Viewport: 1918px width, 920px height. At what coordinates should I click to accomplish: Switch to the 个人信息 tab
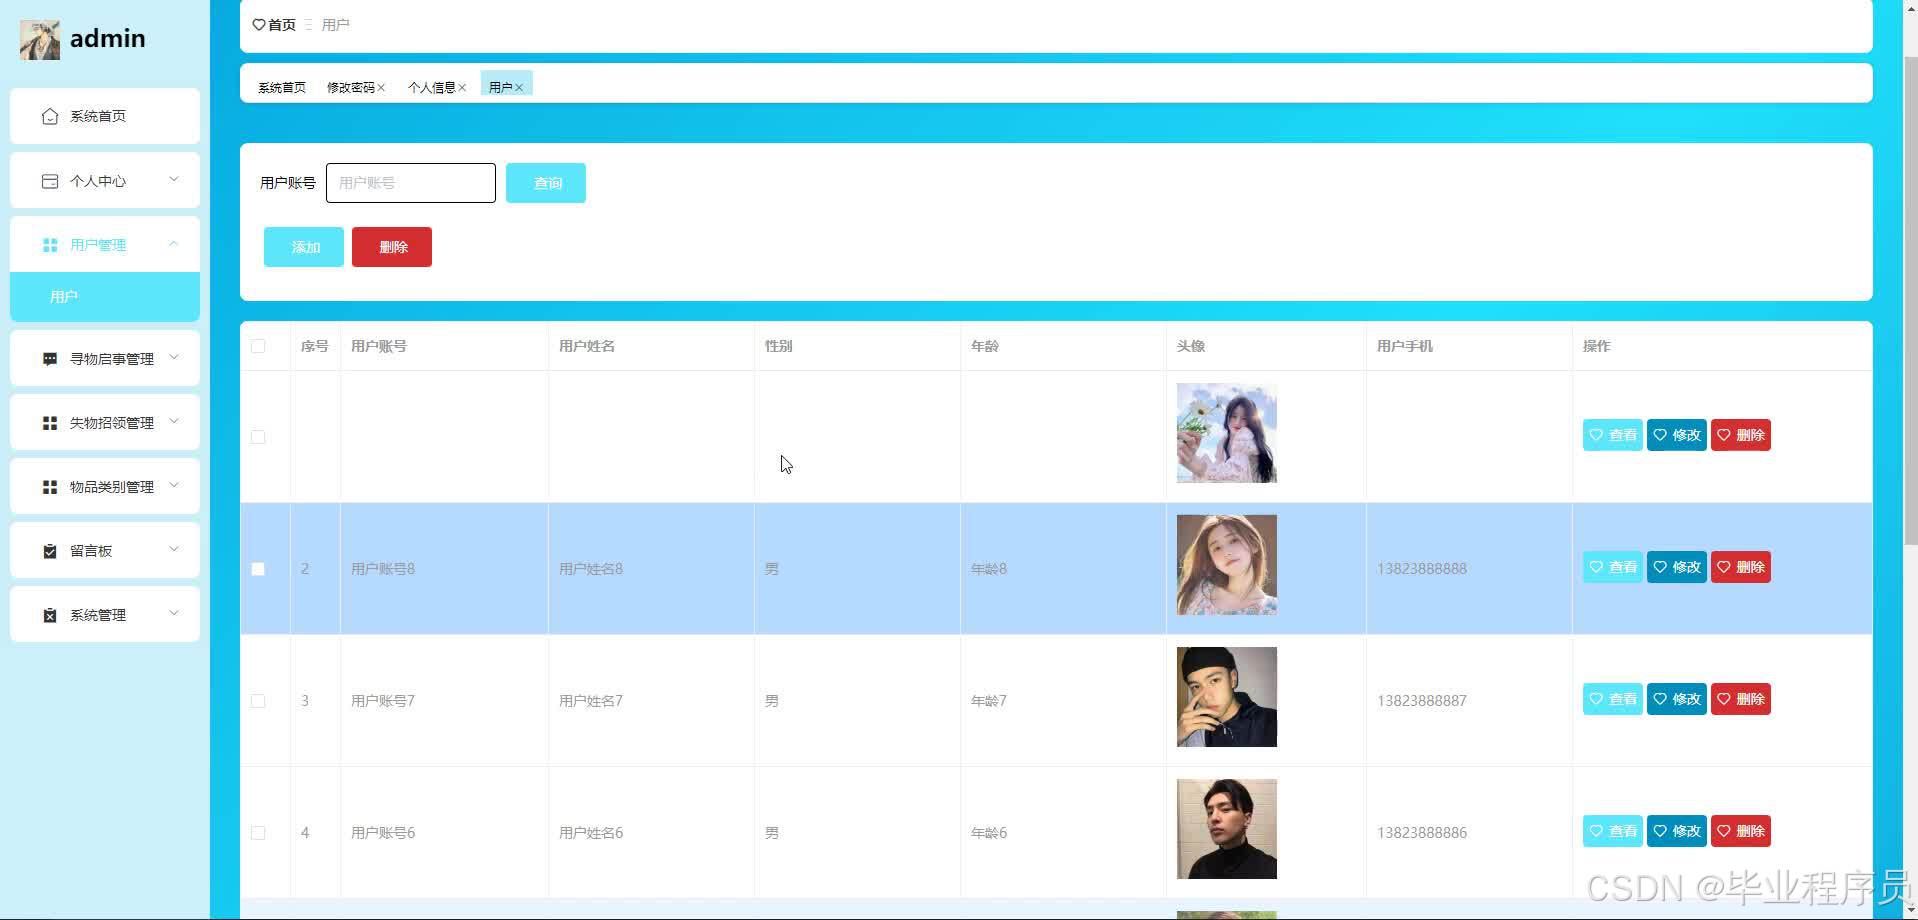pyautogui.click(x=432, y=88)
